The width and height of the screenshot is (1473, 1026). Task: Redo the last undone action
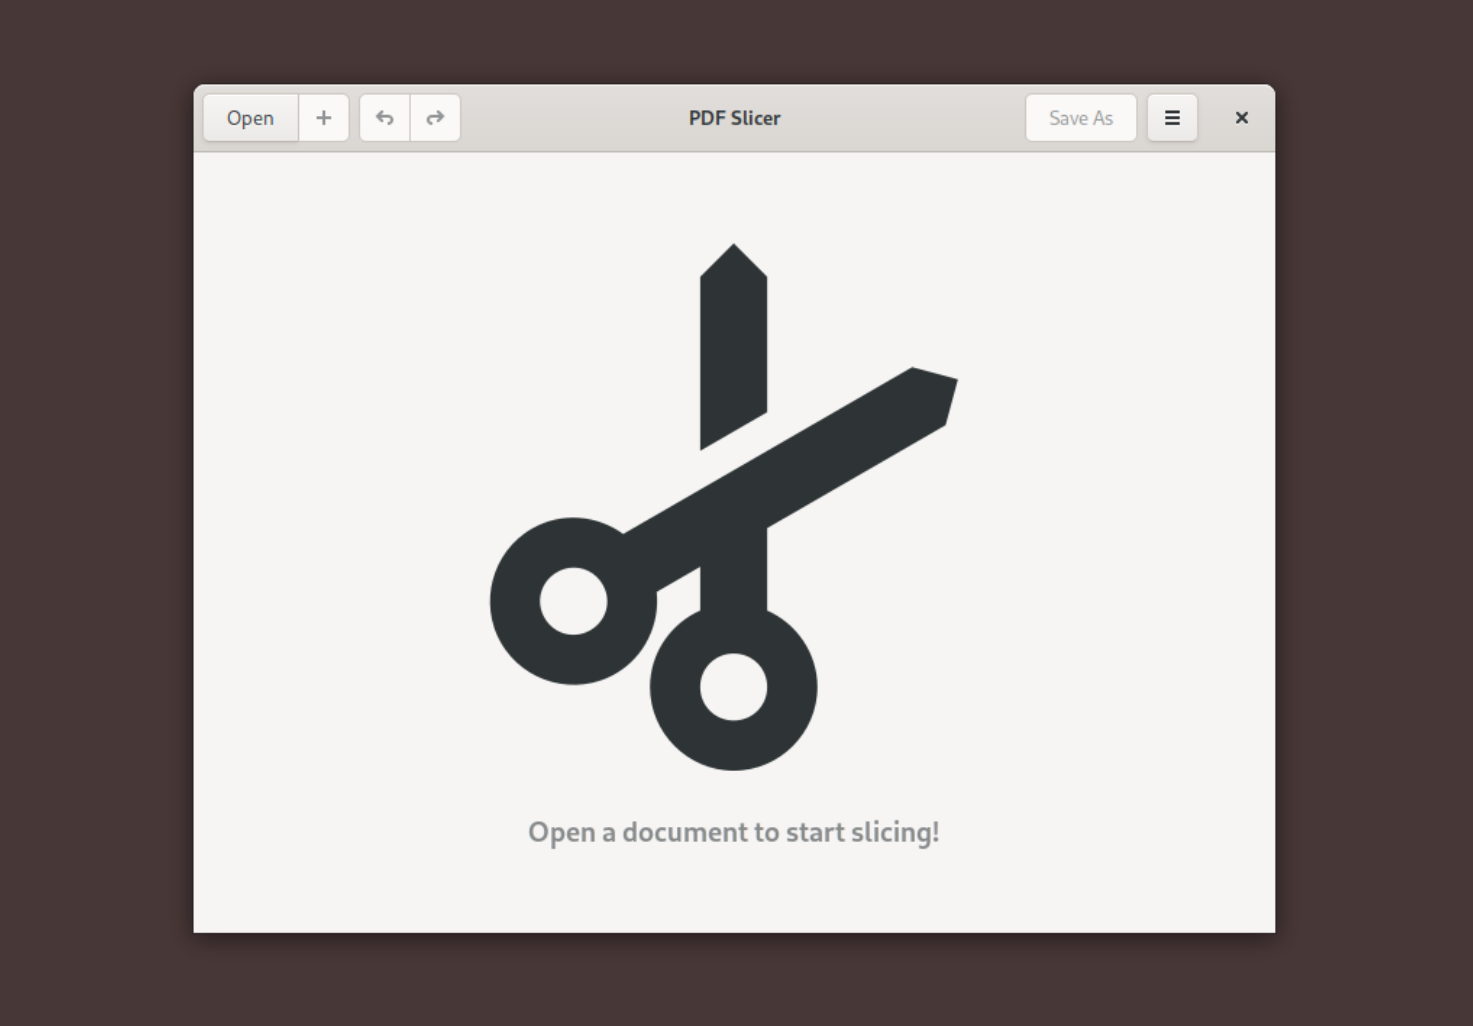[x=435, y=118]
